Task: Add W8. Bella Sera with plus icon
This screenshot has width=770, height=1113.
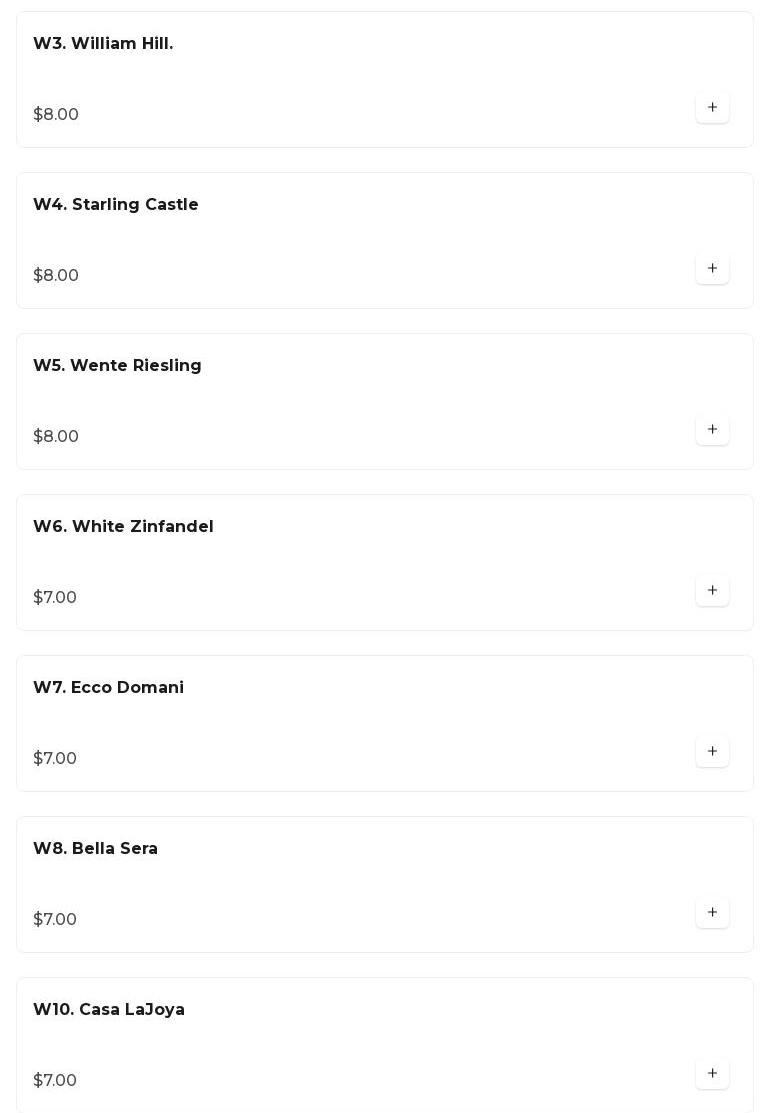Action: tap(712, 913)
